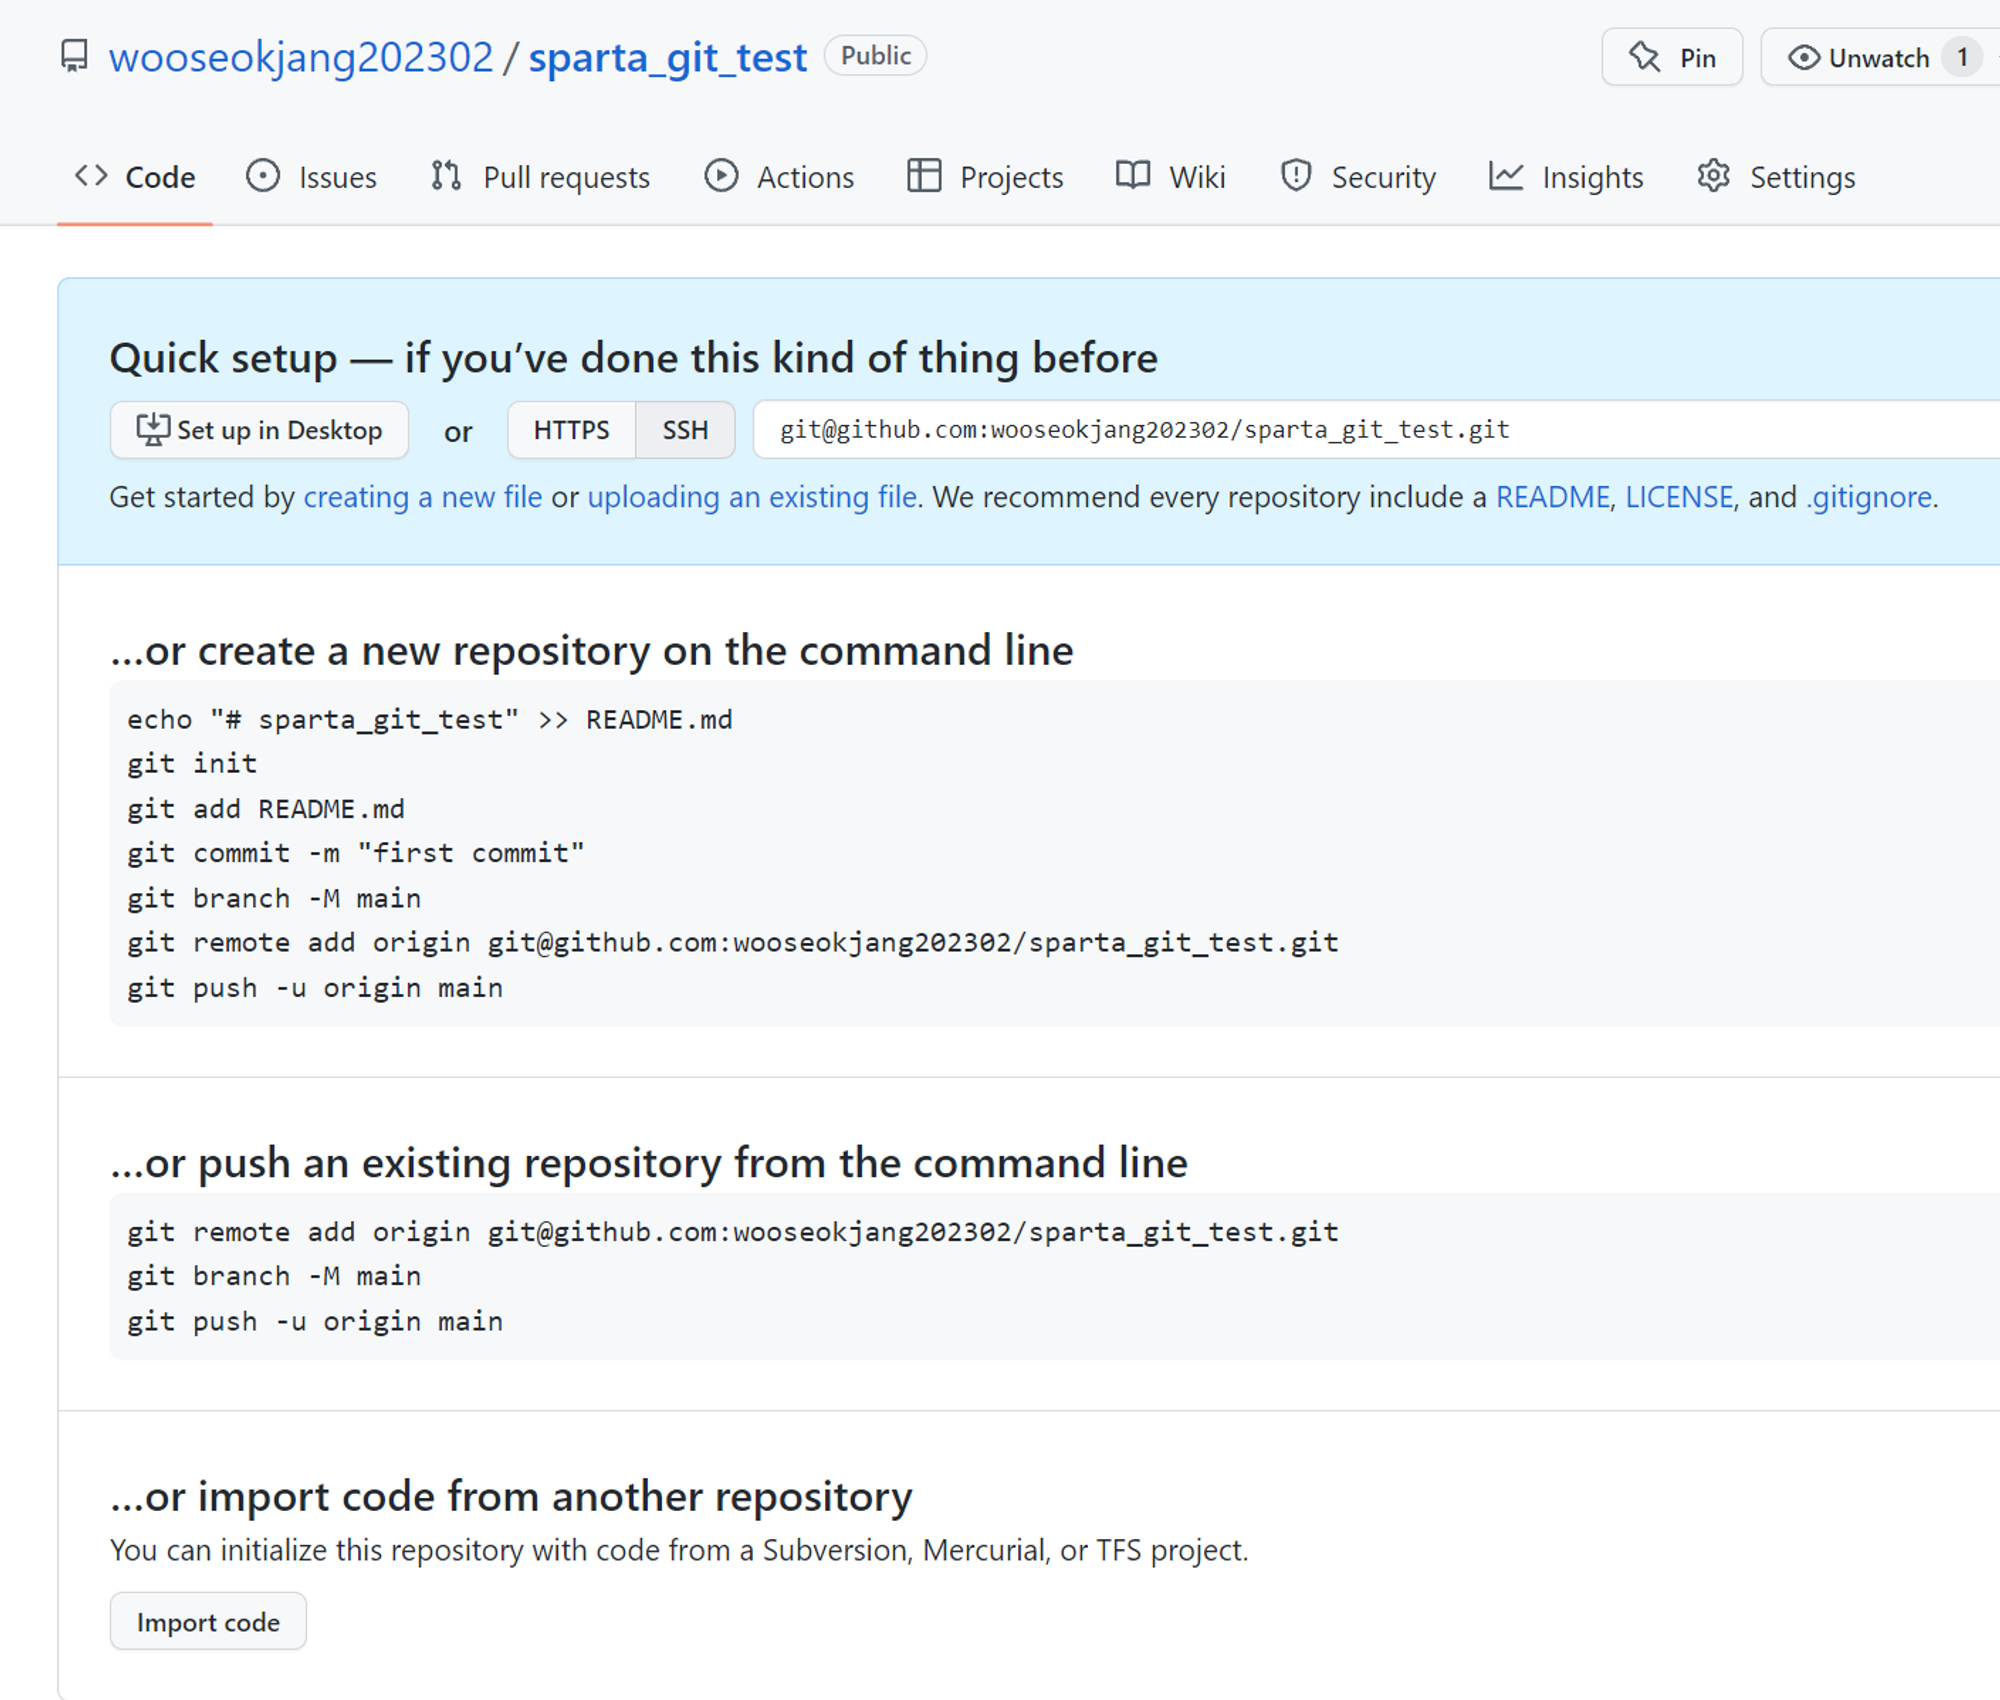Click the Pull requests branch icon
Image resolution: width=2000 pixels, height=1700 pixels.
coord(446,176)
